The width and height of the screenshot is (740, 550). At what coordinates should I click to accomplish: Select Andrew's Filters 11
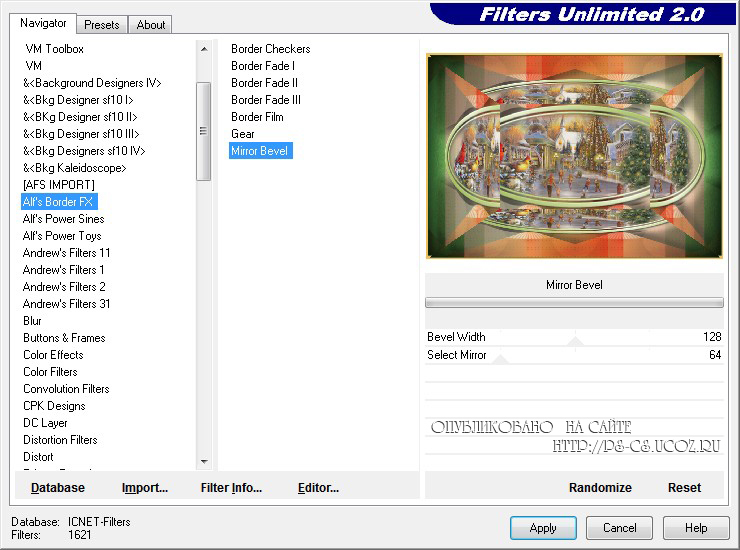click(67, 253)
